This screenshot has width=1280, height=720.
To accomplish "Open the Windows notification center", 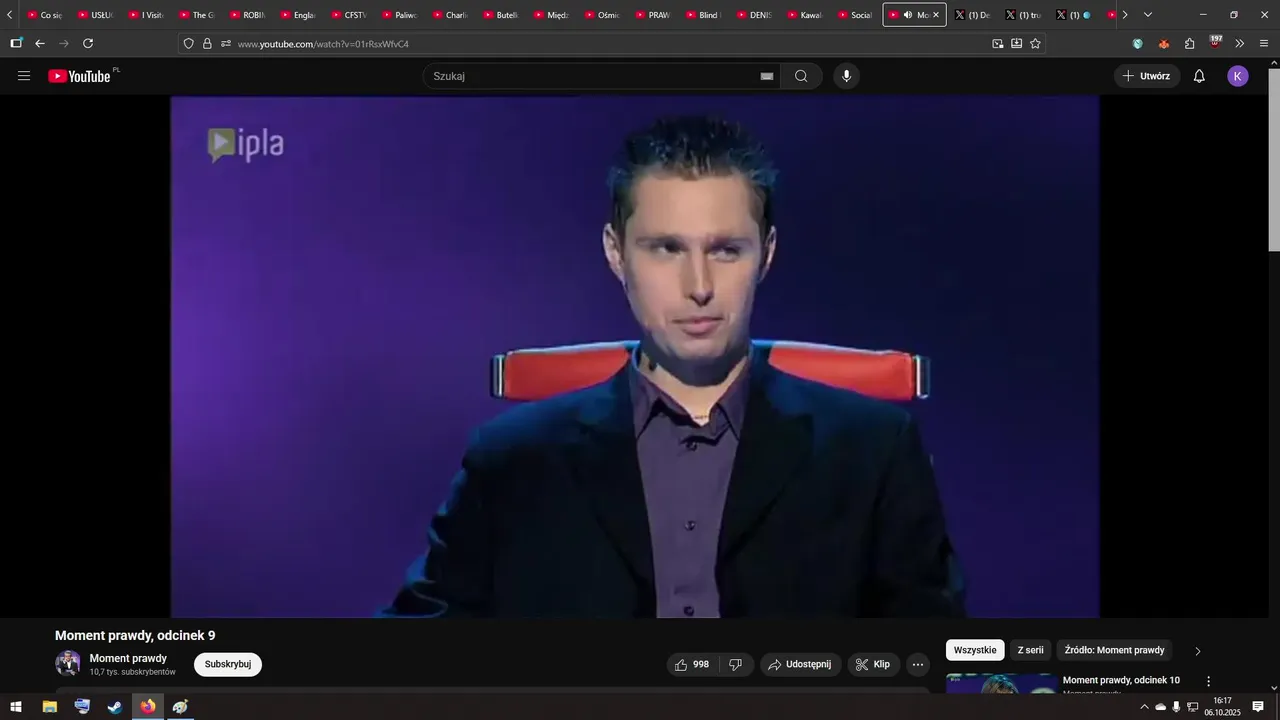I will point(1258,707).
